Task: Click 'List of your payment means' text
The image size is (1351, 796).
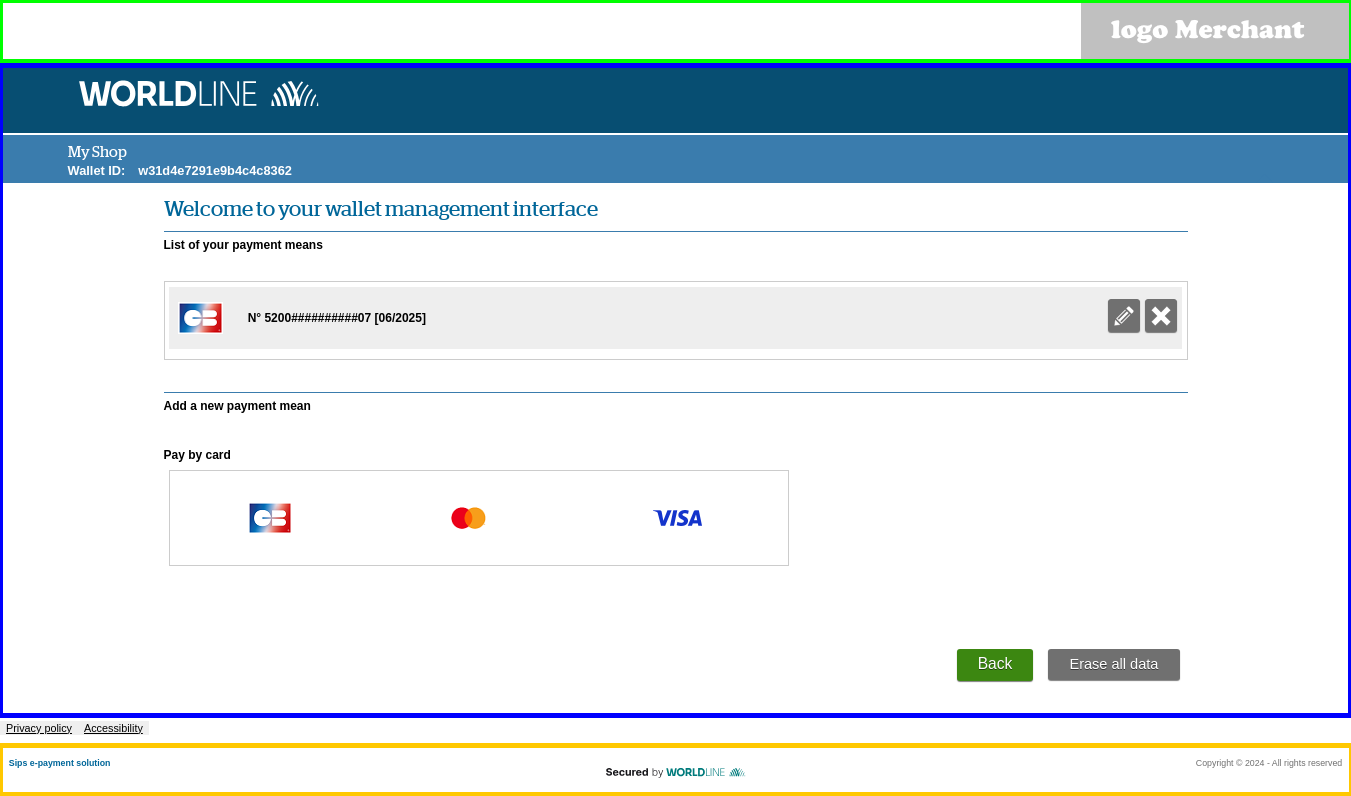Action: [243, 245]
